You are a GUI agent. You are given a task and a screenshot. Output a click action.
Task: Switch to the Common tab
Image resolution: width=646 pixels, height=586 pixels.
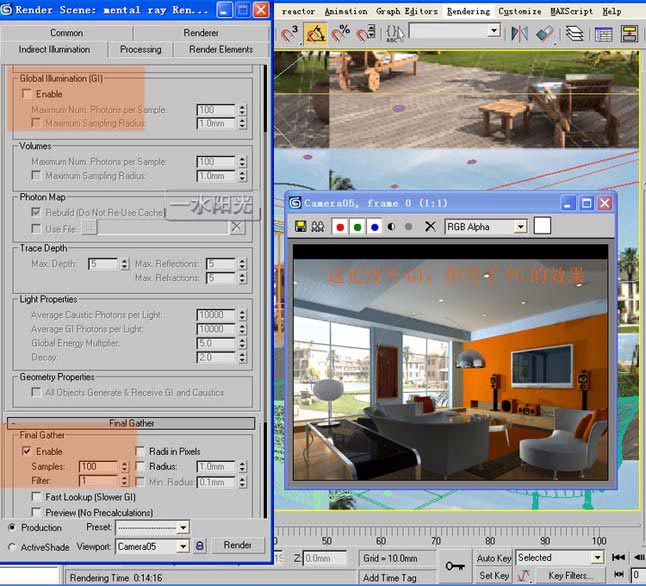[x=66, y=33]
